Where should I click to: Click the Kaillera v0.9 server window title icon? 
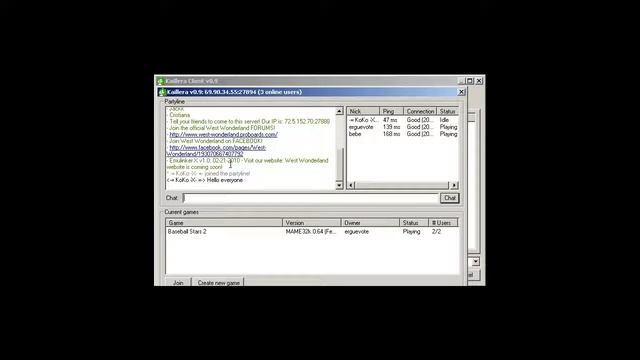[x=162, y=92]
